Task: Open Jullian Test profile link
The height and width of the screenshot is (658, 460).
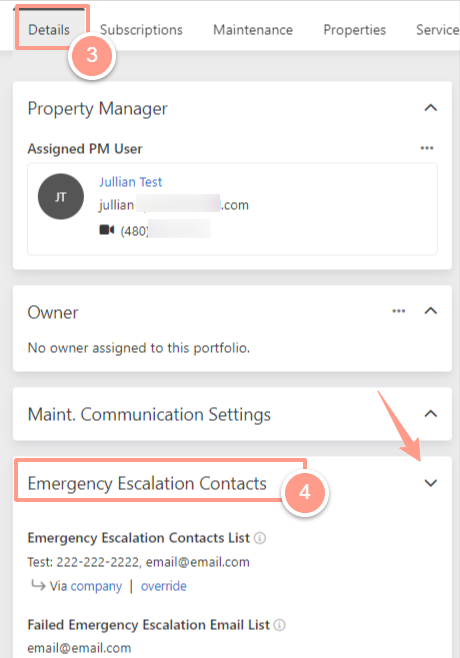Action: click(131, 182)
